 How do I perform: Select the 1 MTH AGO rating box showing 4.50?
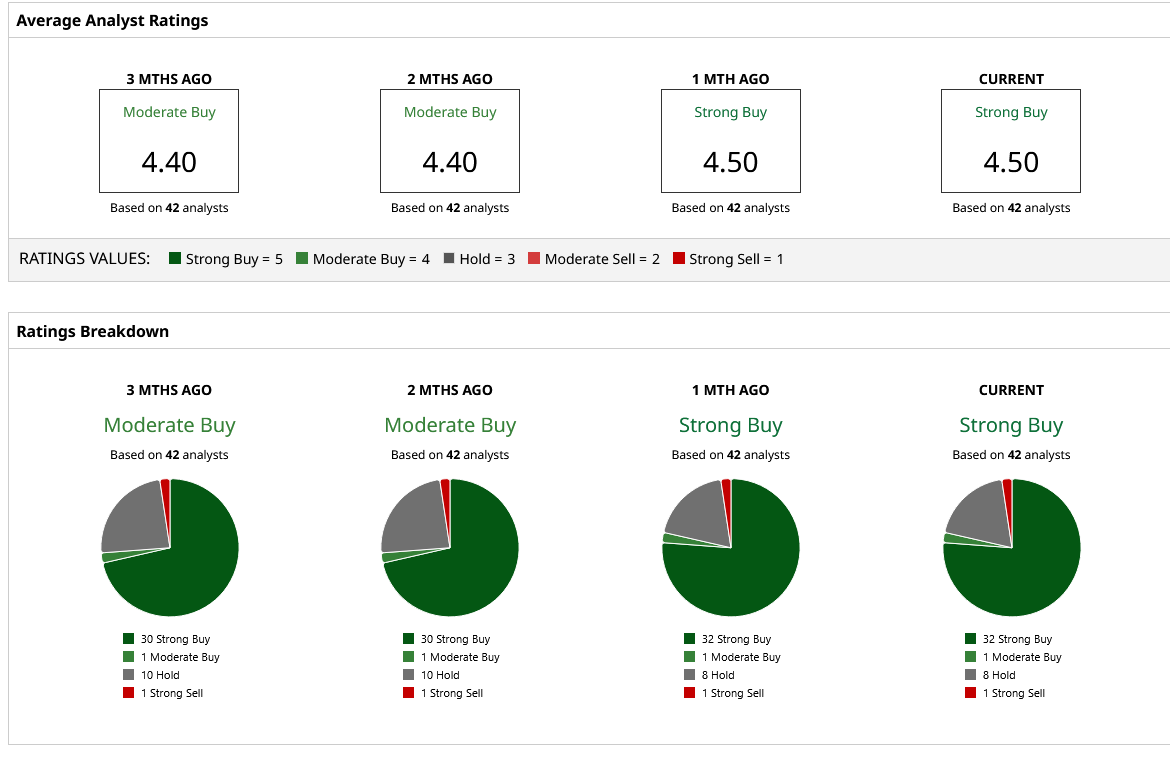[731, 141]
